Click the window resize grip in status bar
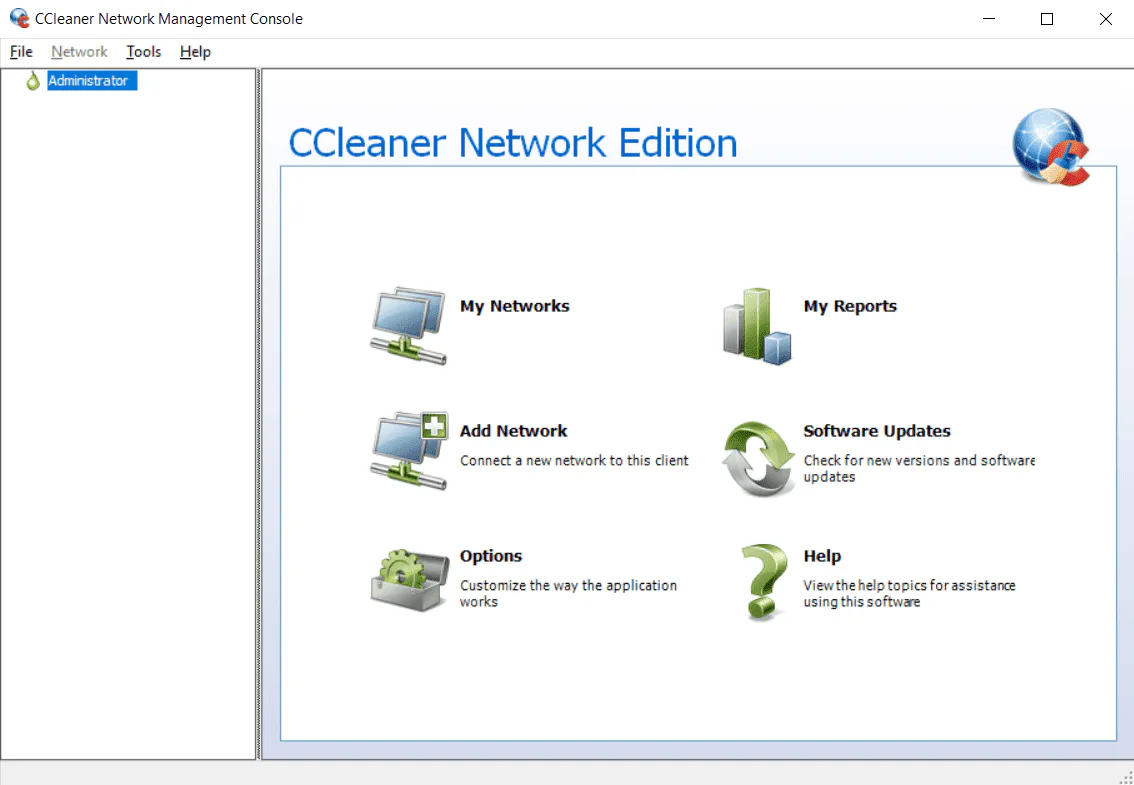This screenshot has width=1134, height=785. click(1125, 777)
